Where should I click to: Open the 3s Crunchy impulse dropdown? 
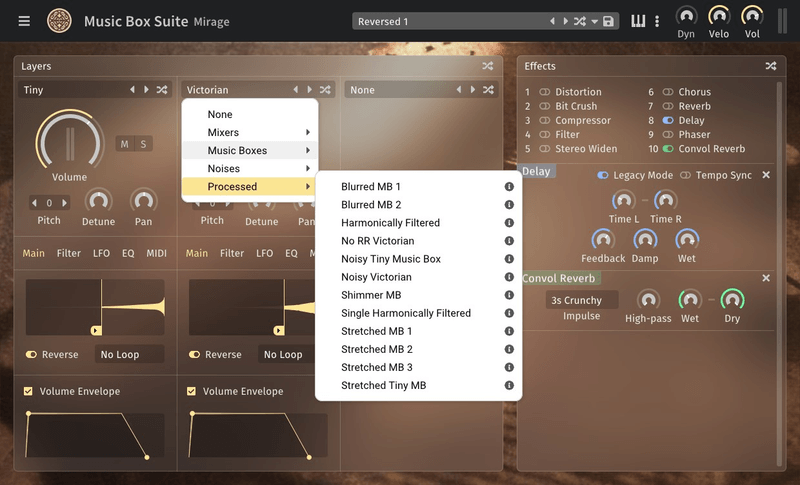tap(582, 300)
